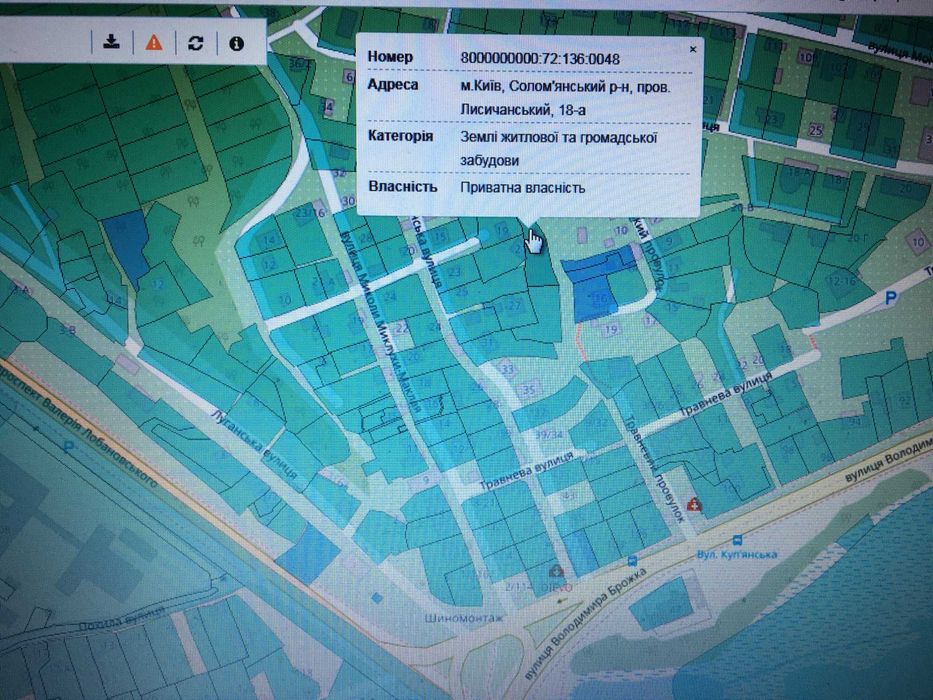The image size is (933, 700).
Task: Click the Травневий провулок street label
Action: point(655,468)
